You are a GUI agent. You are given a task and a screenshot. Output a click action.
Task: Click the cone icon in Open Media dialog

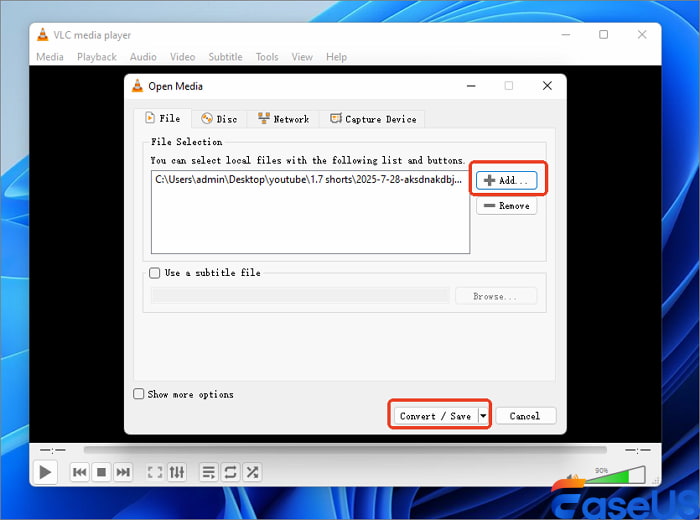click(x=138, y=86)
